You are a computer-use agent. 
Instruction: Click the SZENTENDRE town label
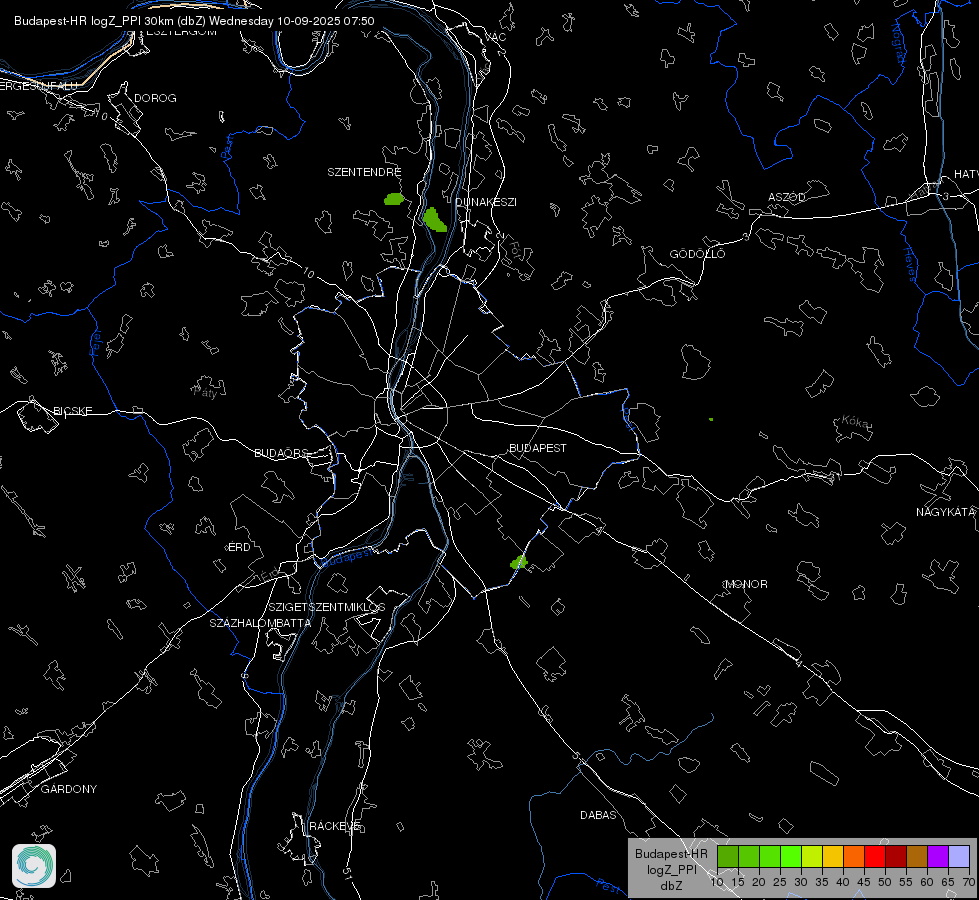tap(364, 172)
